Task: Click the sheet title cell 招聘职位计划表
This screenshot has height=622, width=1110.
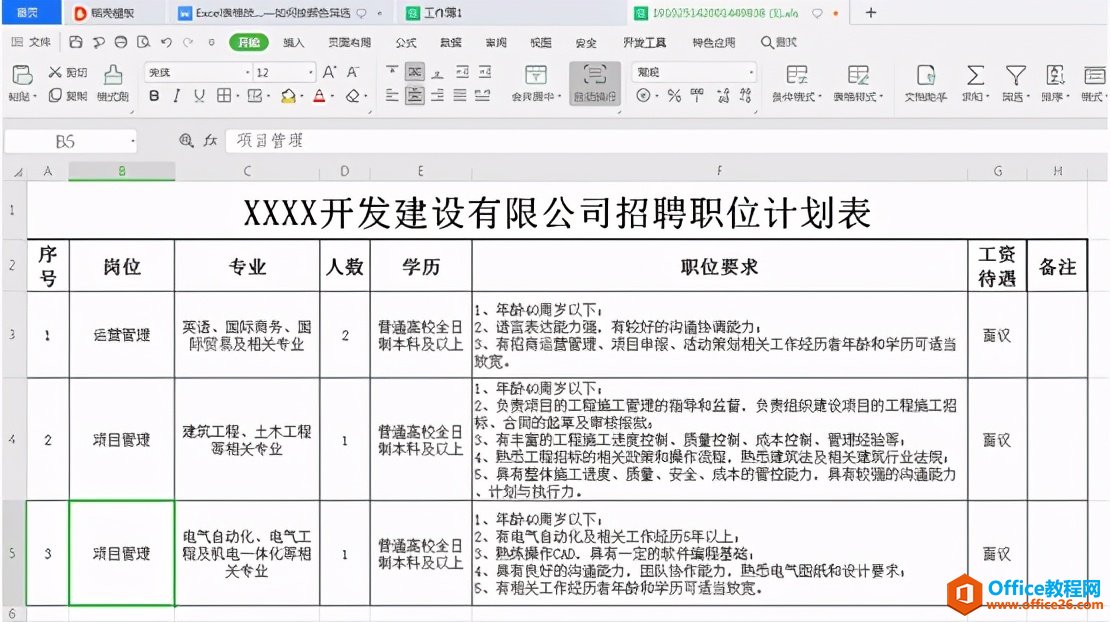Action: click(x=557, y=212)
